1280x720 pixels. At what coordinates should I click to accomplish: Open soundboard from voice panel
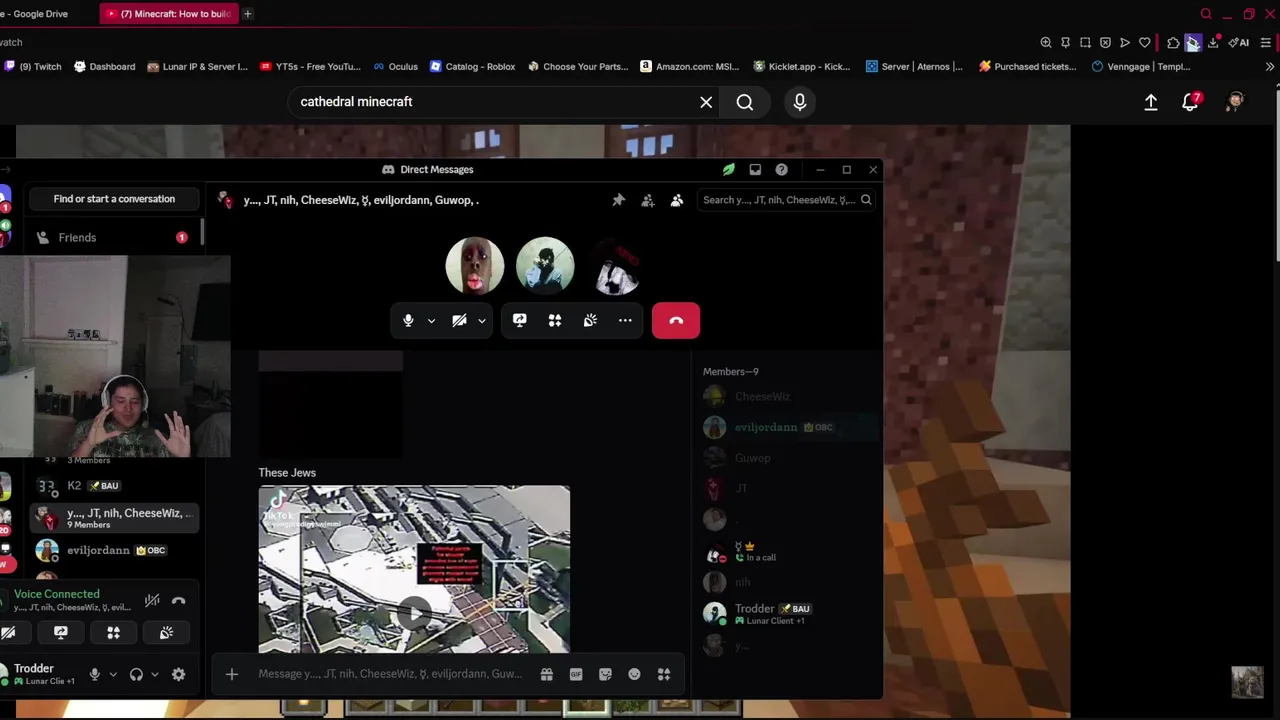point(166,632)
